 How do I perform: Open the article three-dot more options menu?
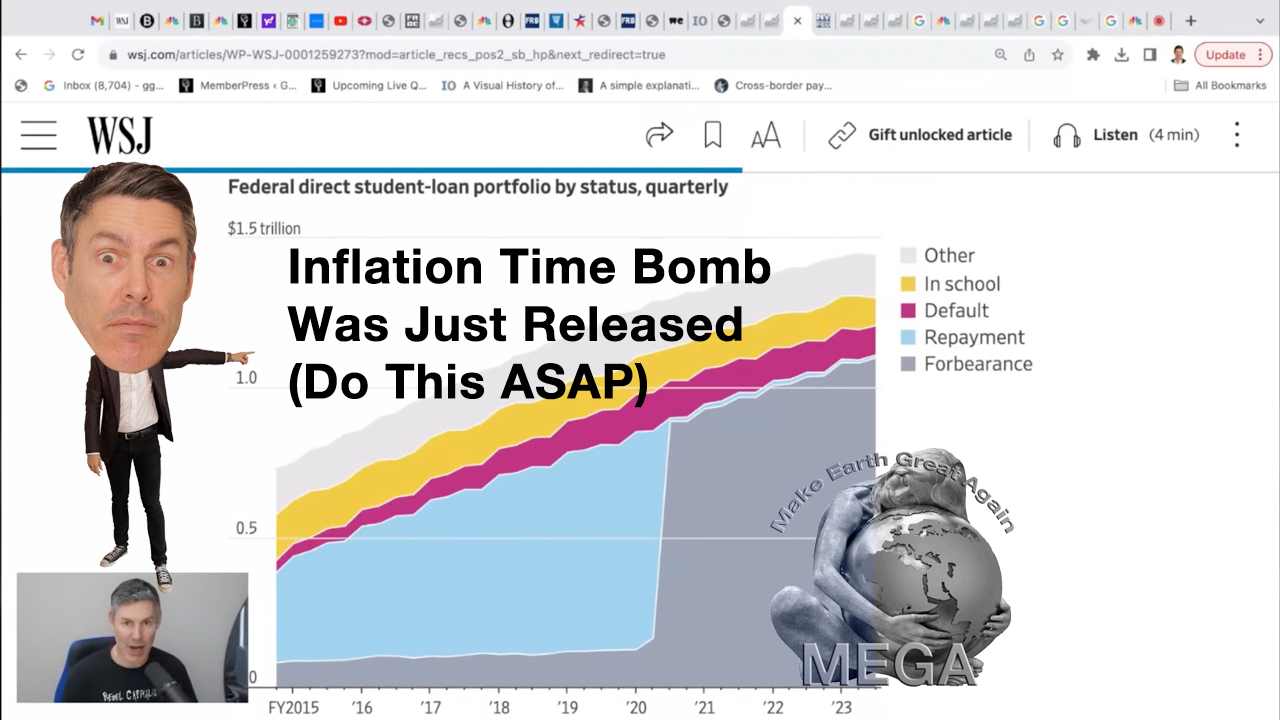point(1237,135)
